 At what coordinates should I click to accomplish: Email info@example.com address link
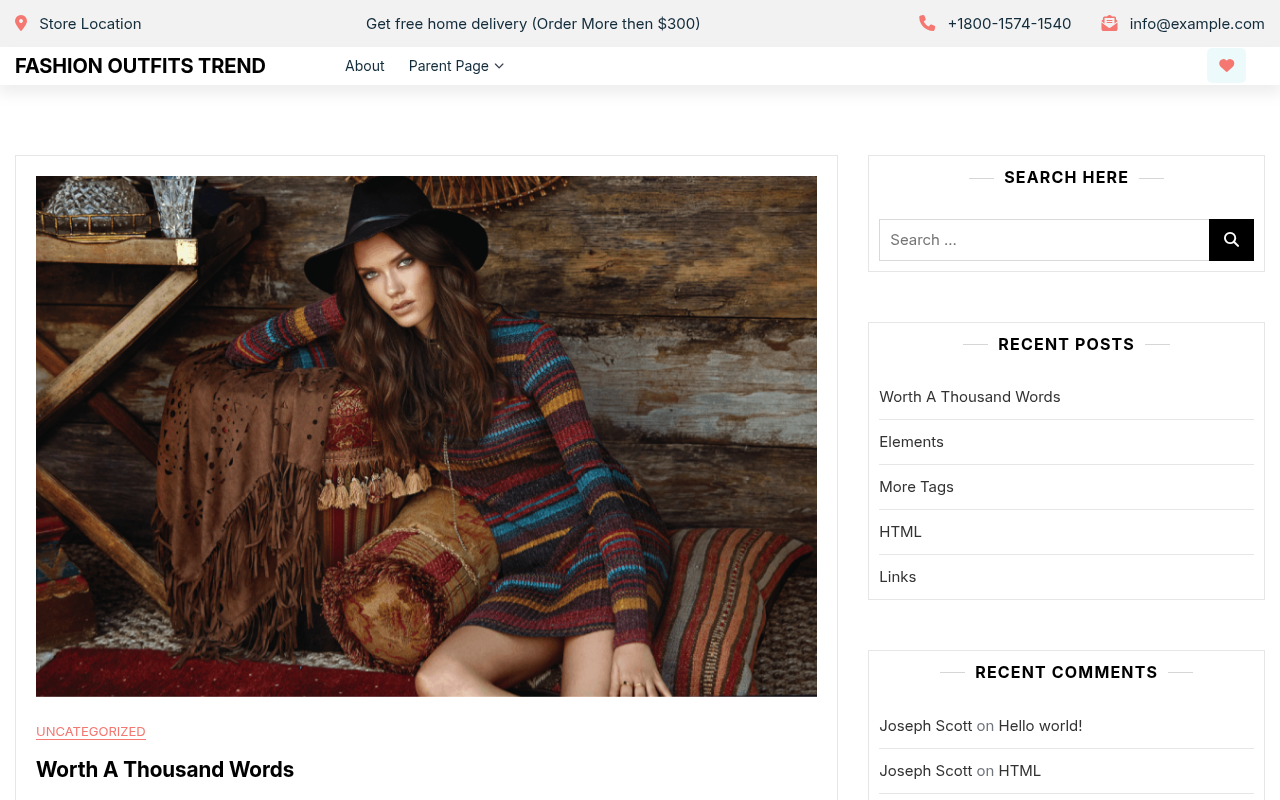pyautogui.click(x=1197, y=23)
